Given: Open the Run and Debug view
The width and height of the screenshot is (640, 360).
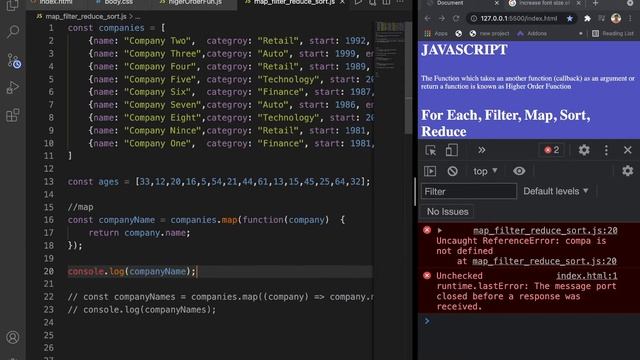Looking at the screenshot, I should pyautogui.click(x=13, y=88).
